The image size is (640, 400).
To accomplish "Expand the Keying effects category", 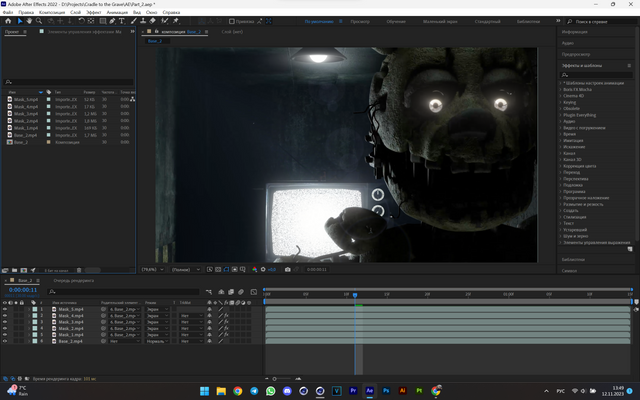I will tap(569, 102).
